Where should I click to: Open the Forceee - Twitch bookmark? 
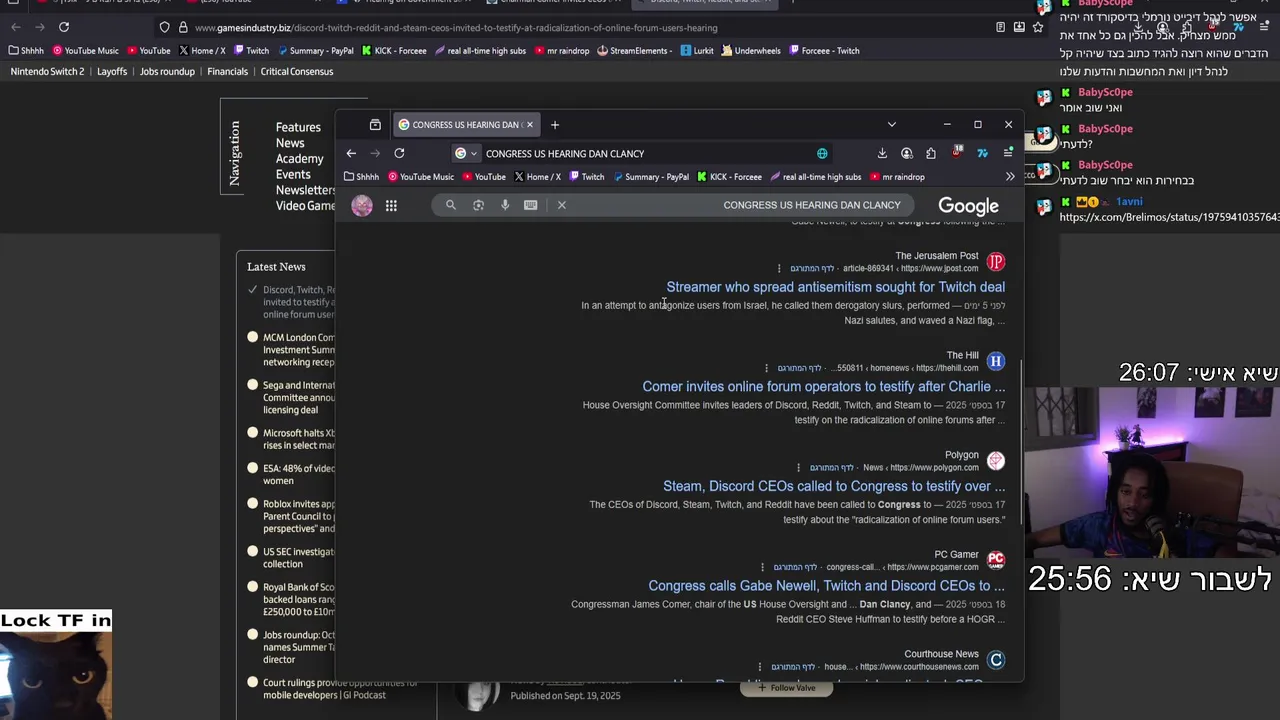click(824, 51)
